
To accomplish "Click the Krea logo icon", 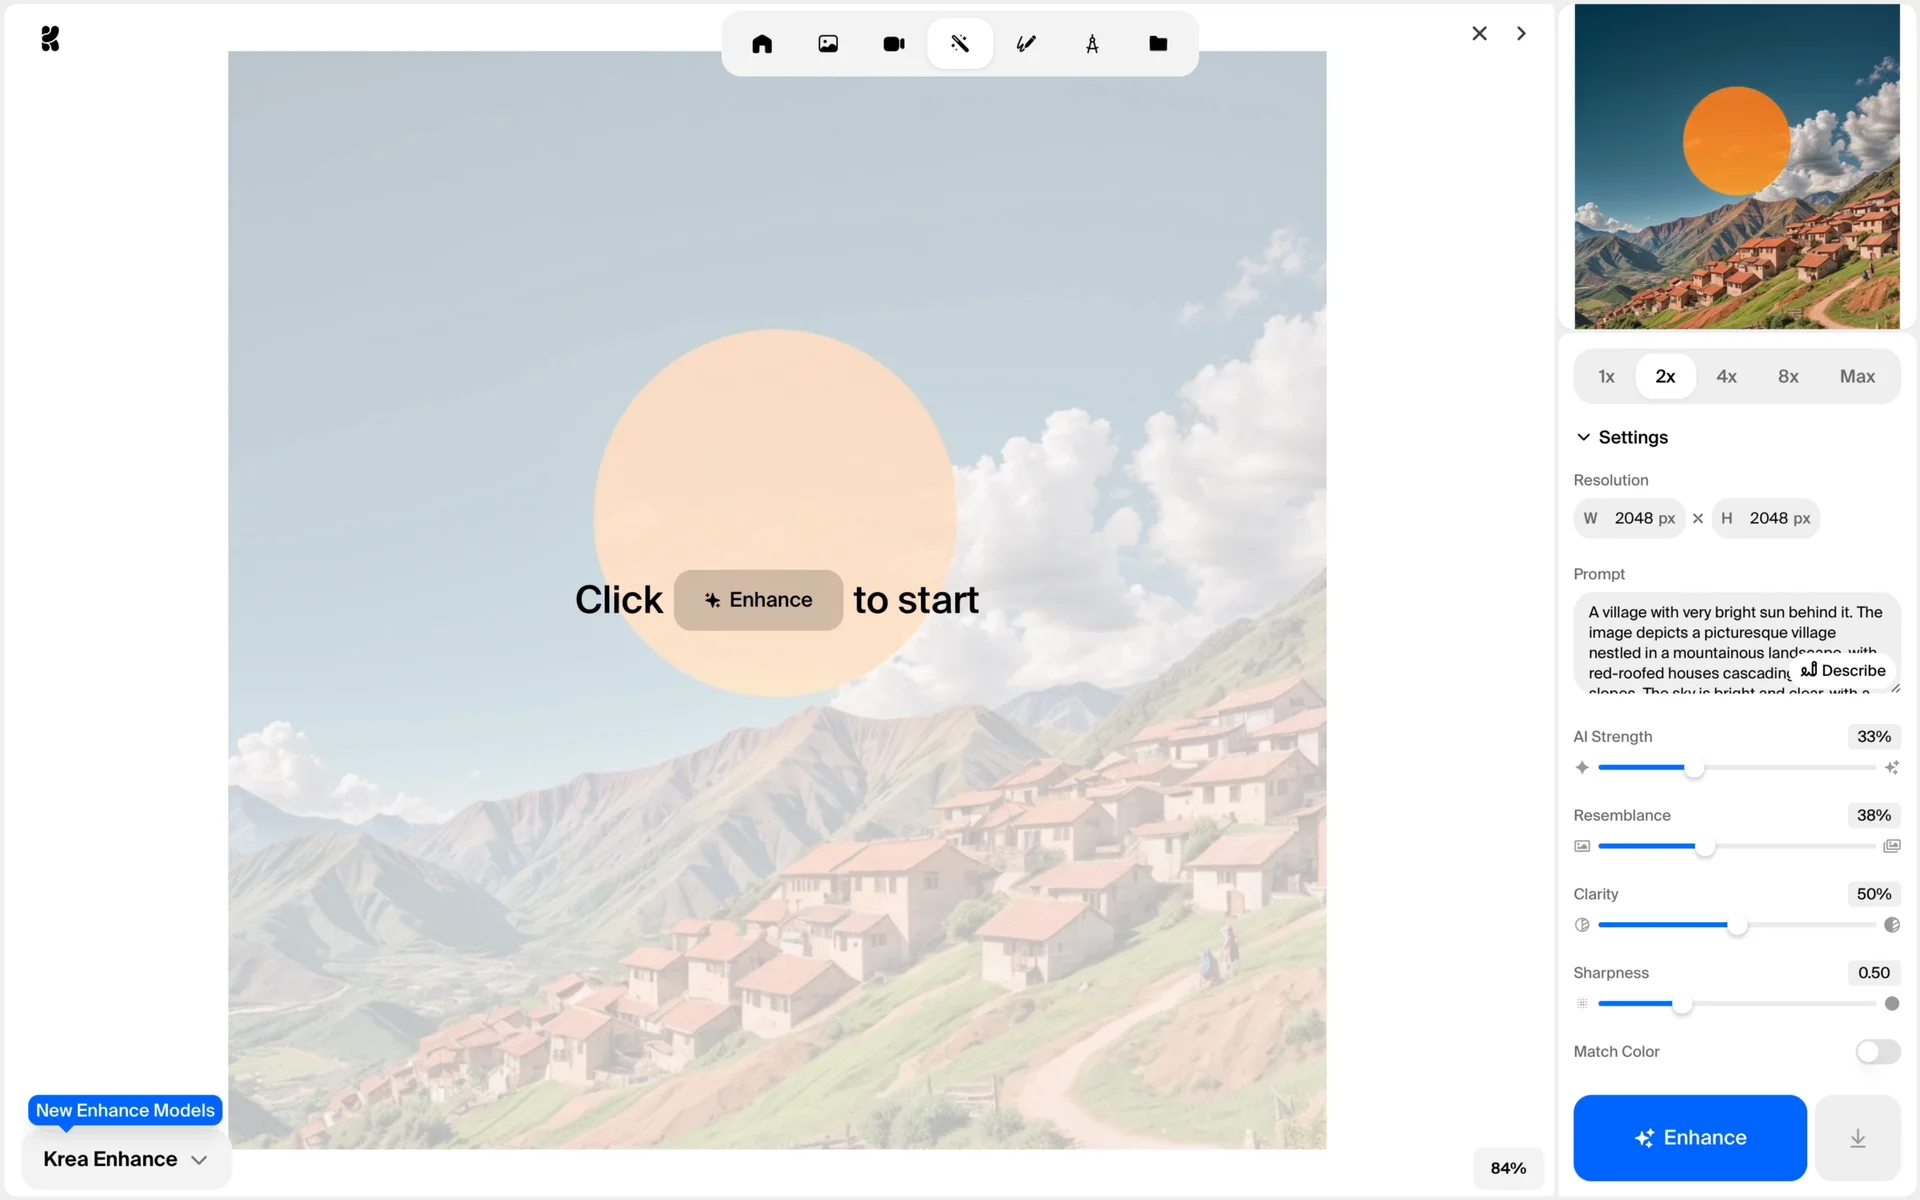I will [x=50, y=39].
